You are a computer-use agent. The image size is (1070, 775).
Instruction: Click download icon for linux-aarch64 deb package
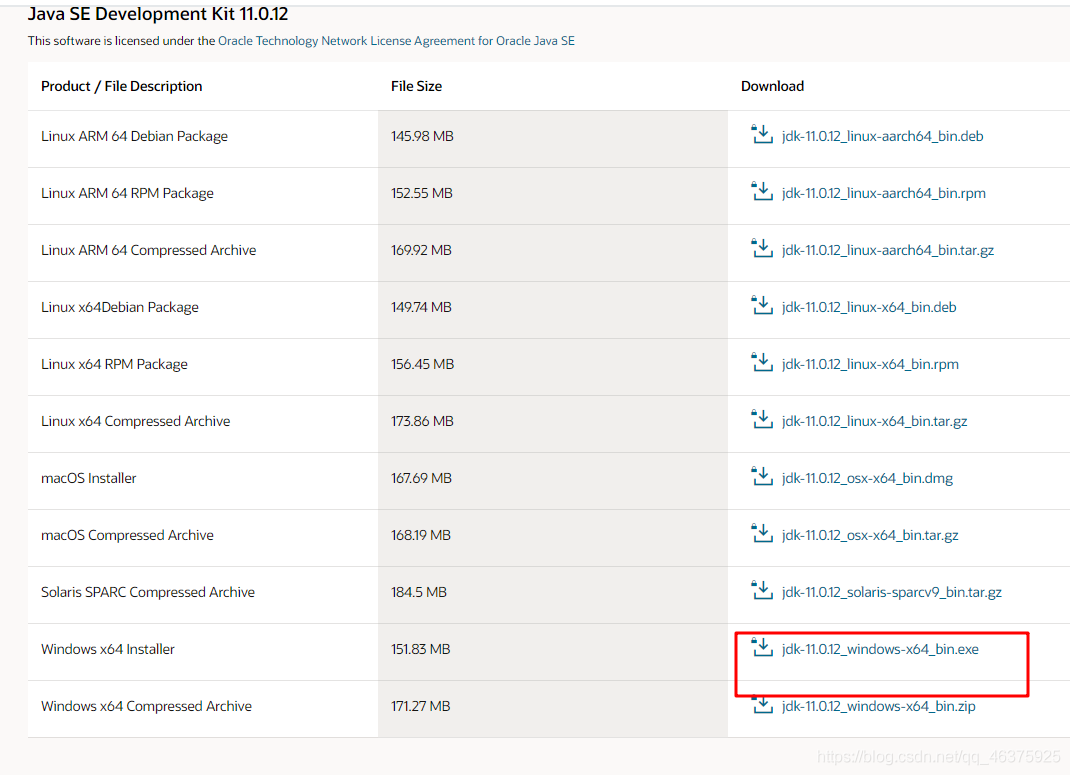pos(762,135)
